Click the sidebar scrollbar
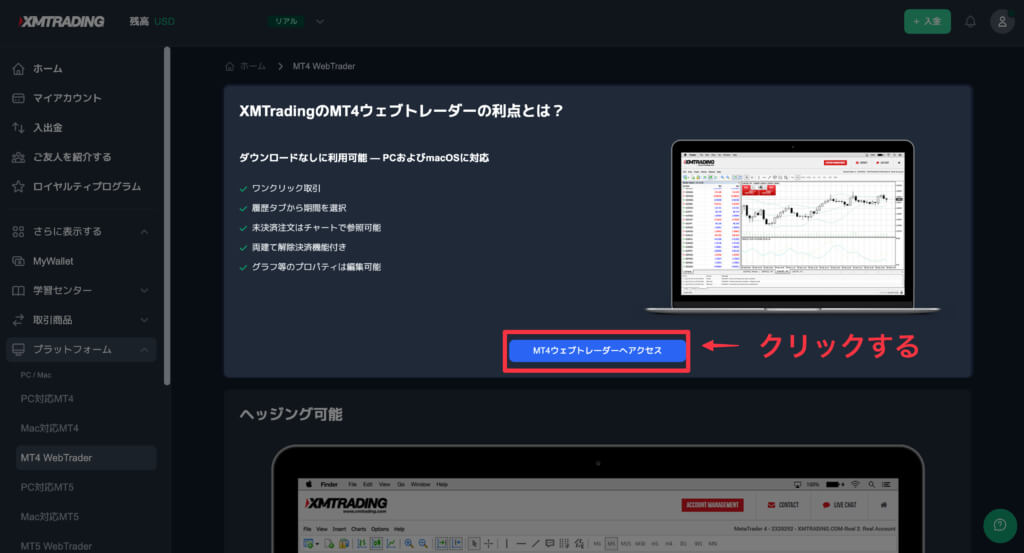This screenshot has height=553, width=1024. pyautogui.click(x=167, y=215)
